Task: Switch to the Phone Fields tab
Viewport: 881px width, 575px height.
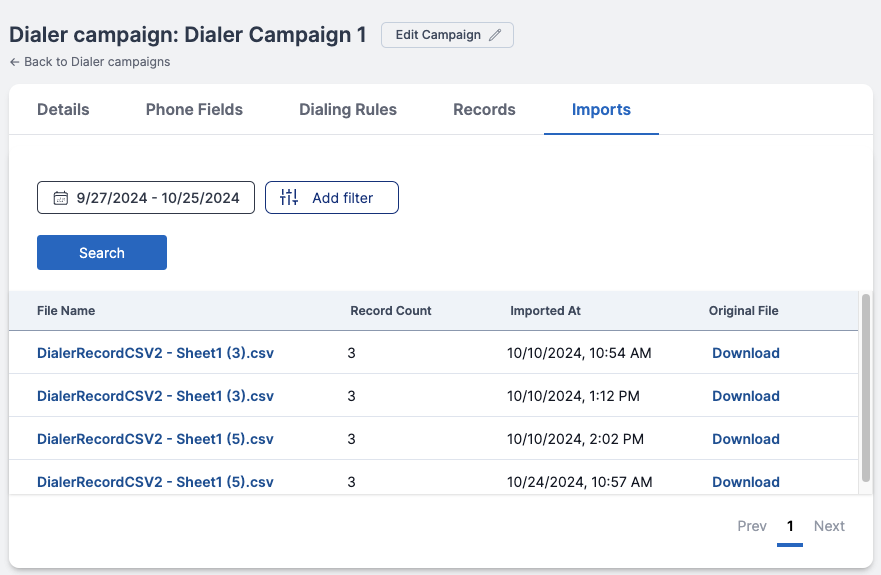Action: pyautogui.click(x=194, y=110)
